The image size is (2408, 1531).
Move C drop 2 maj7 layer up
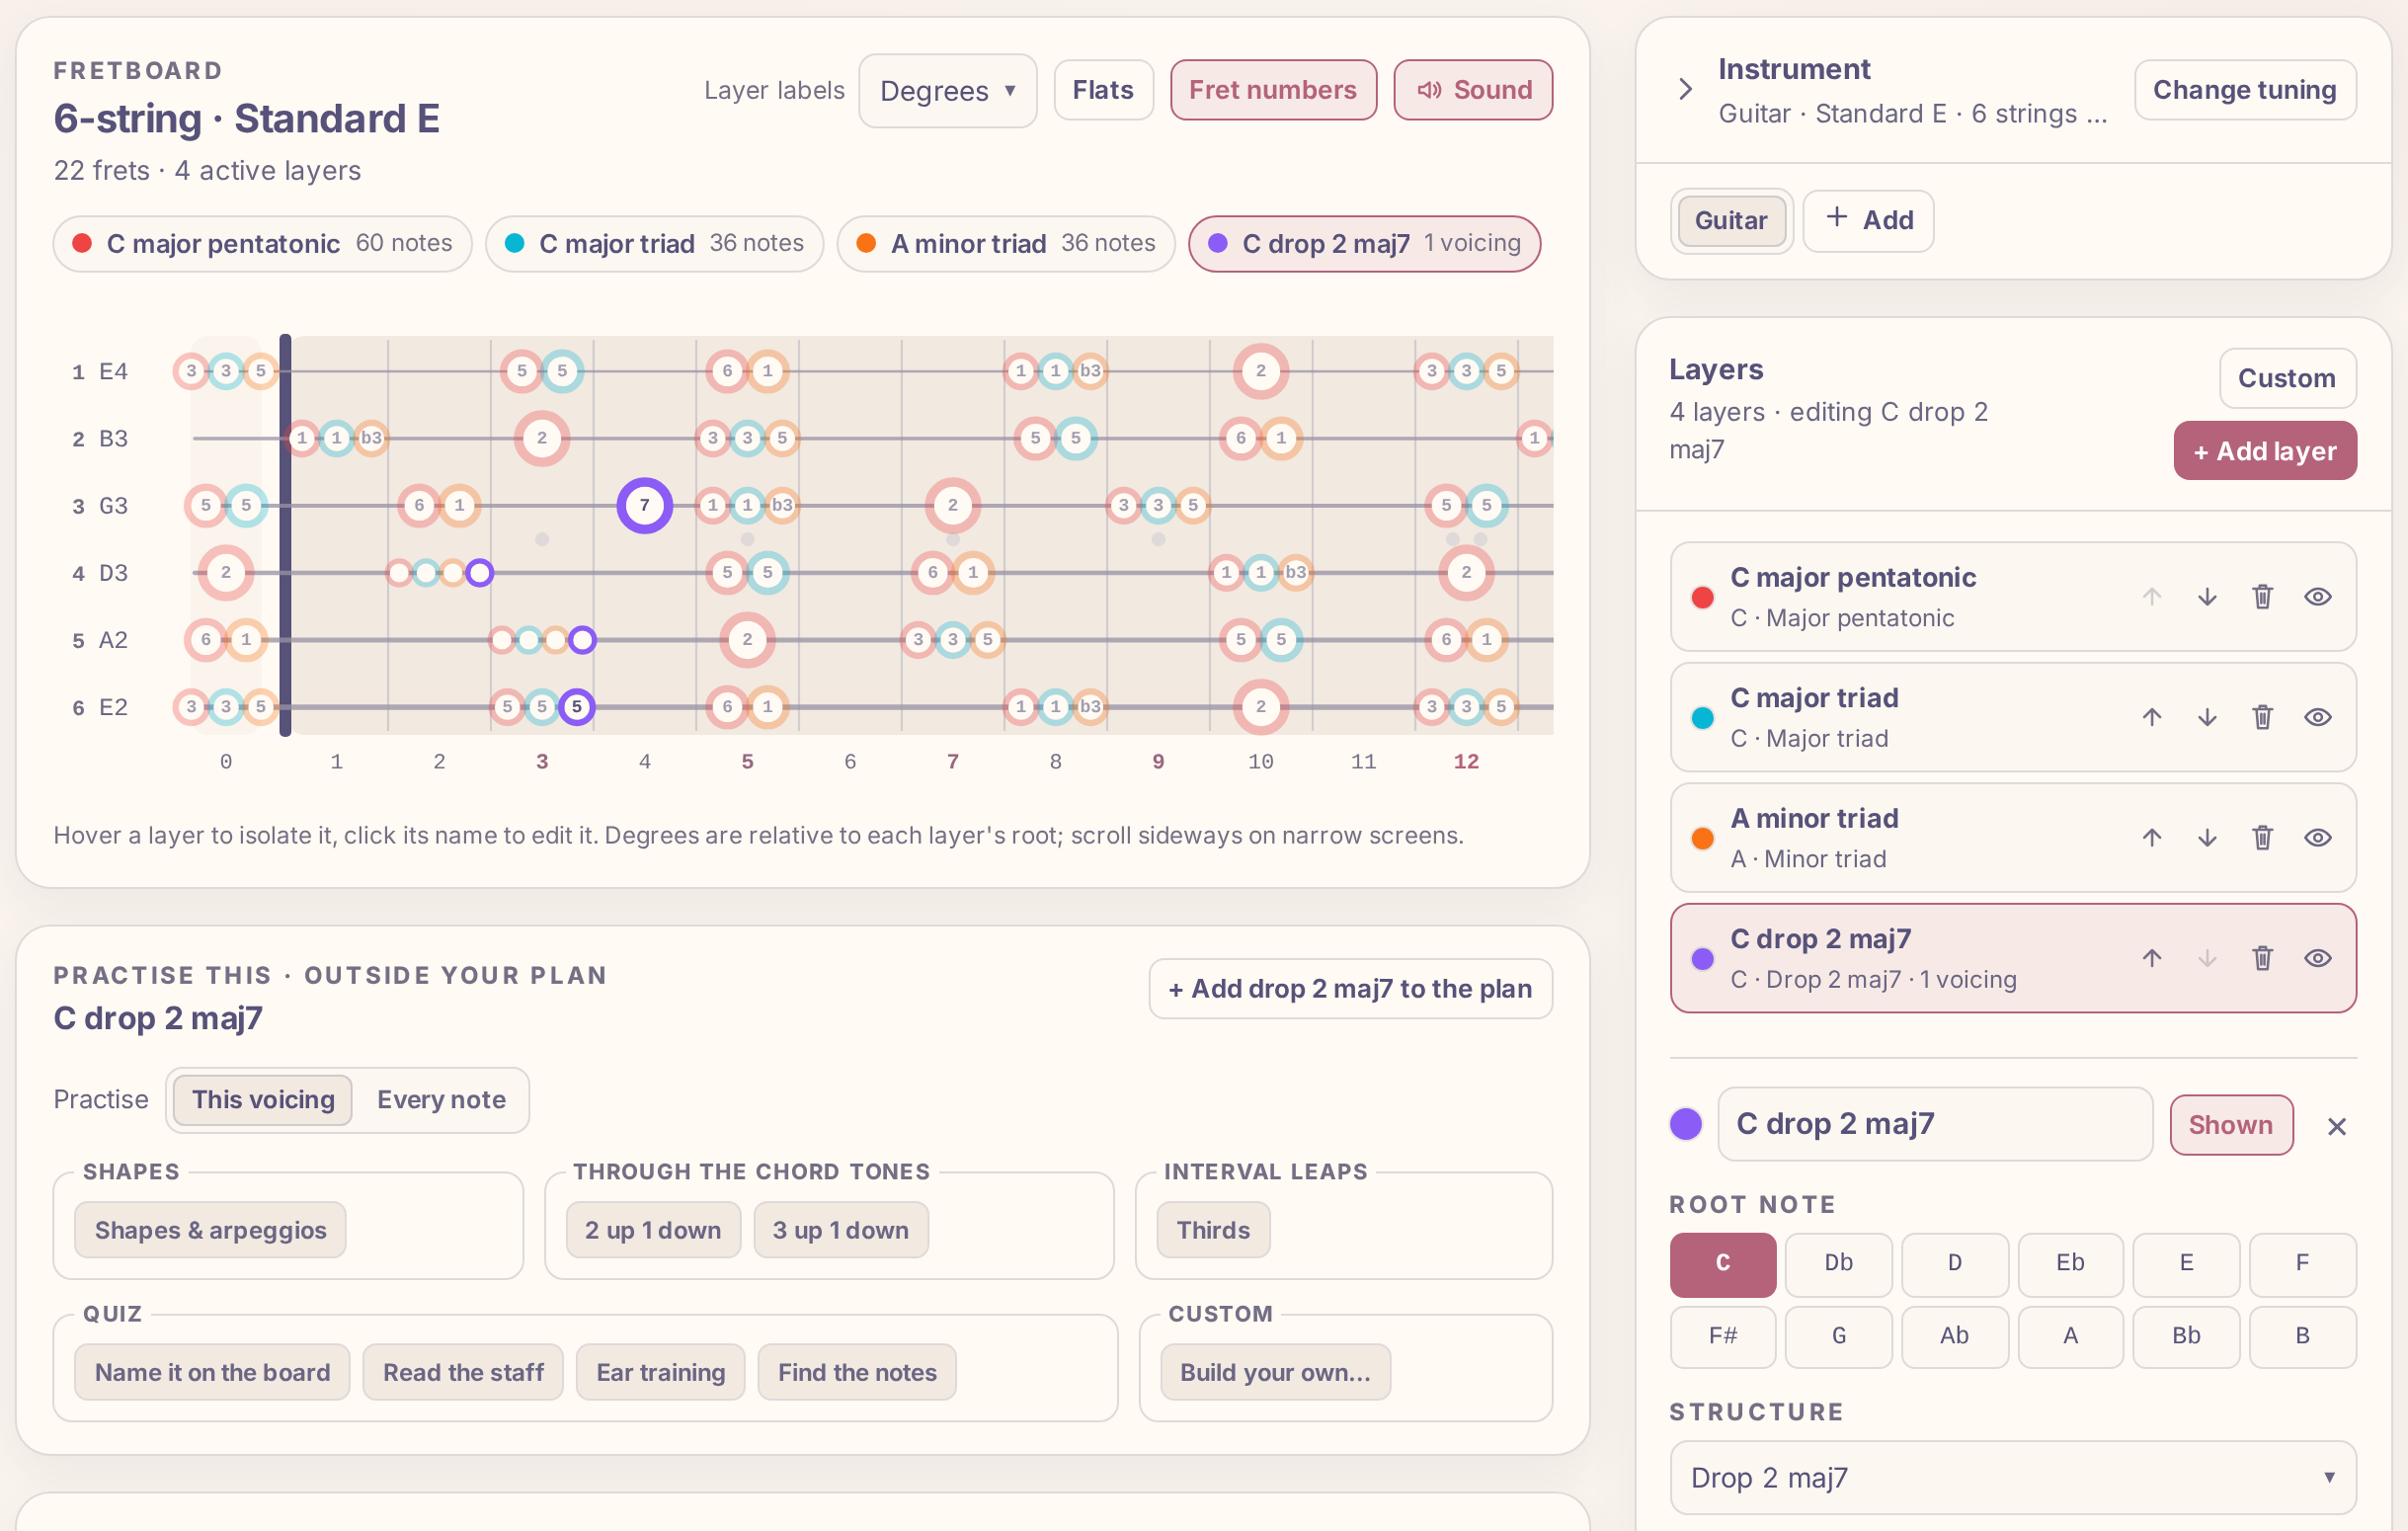tap(2152, 958)
